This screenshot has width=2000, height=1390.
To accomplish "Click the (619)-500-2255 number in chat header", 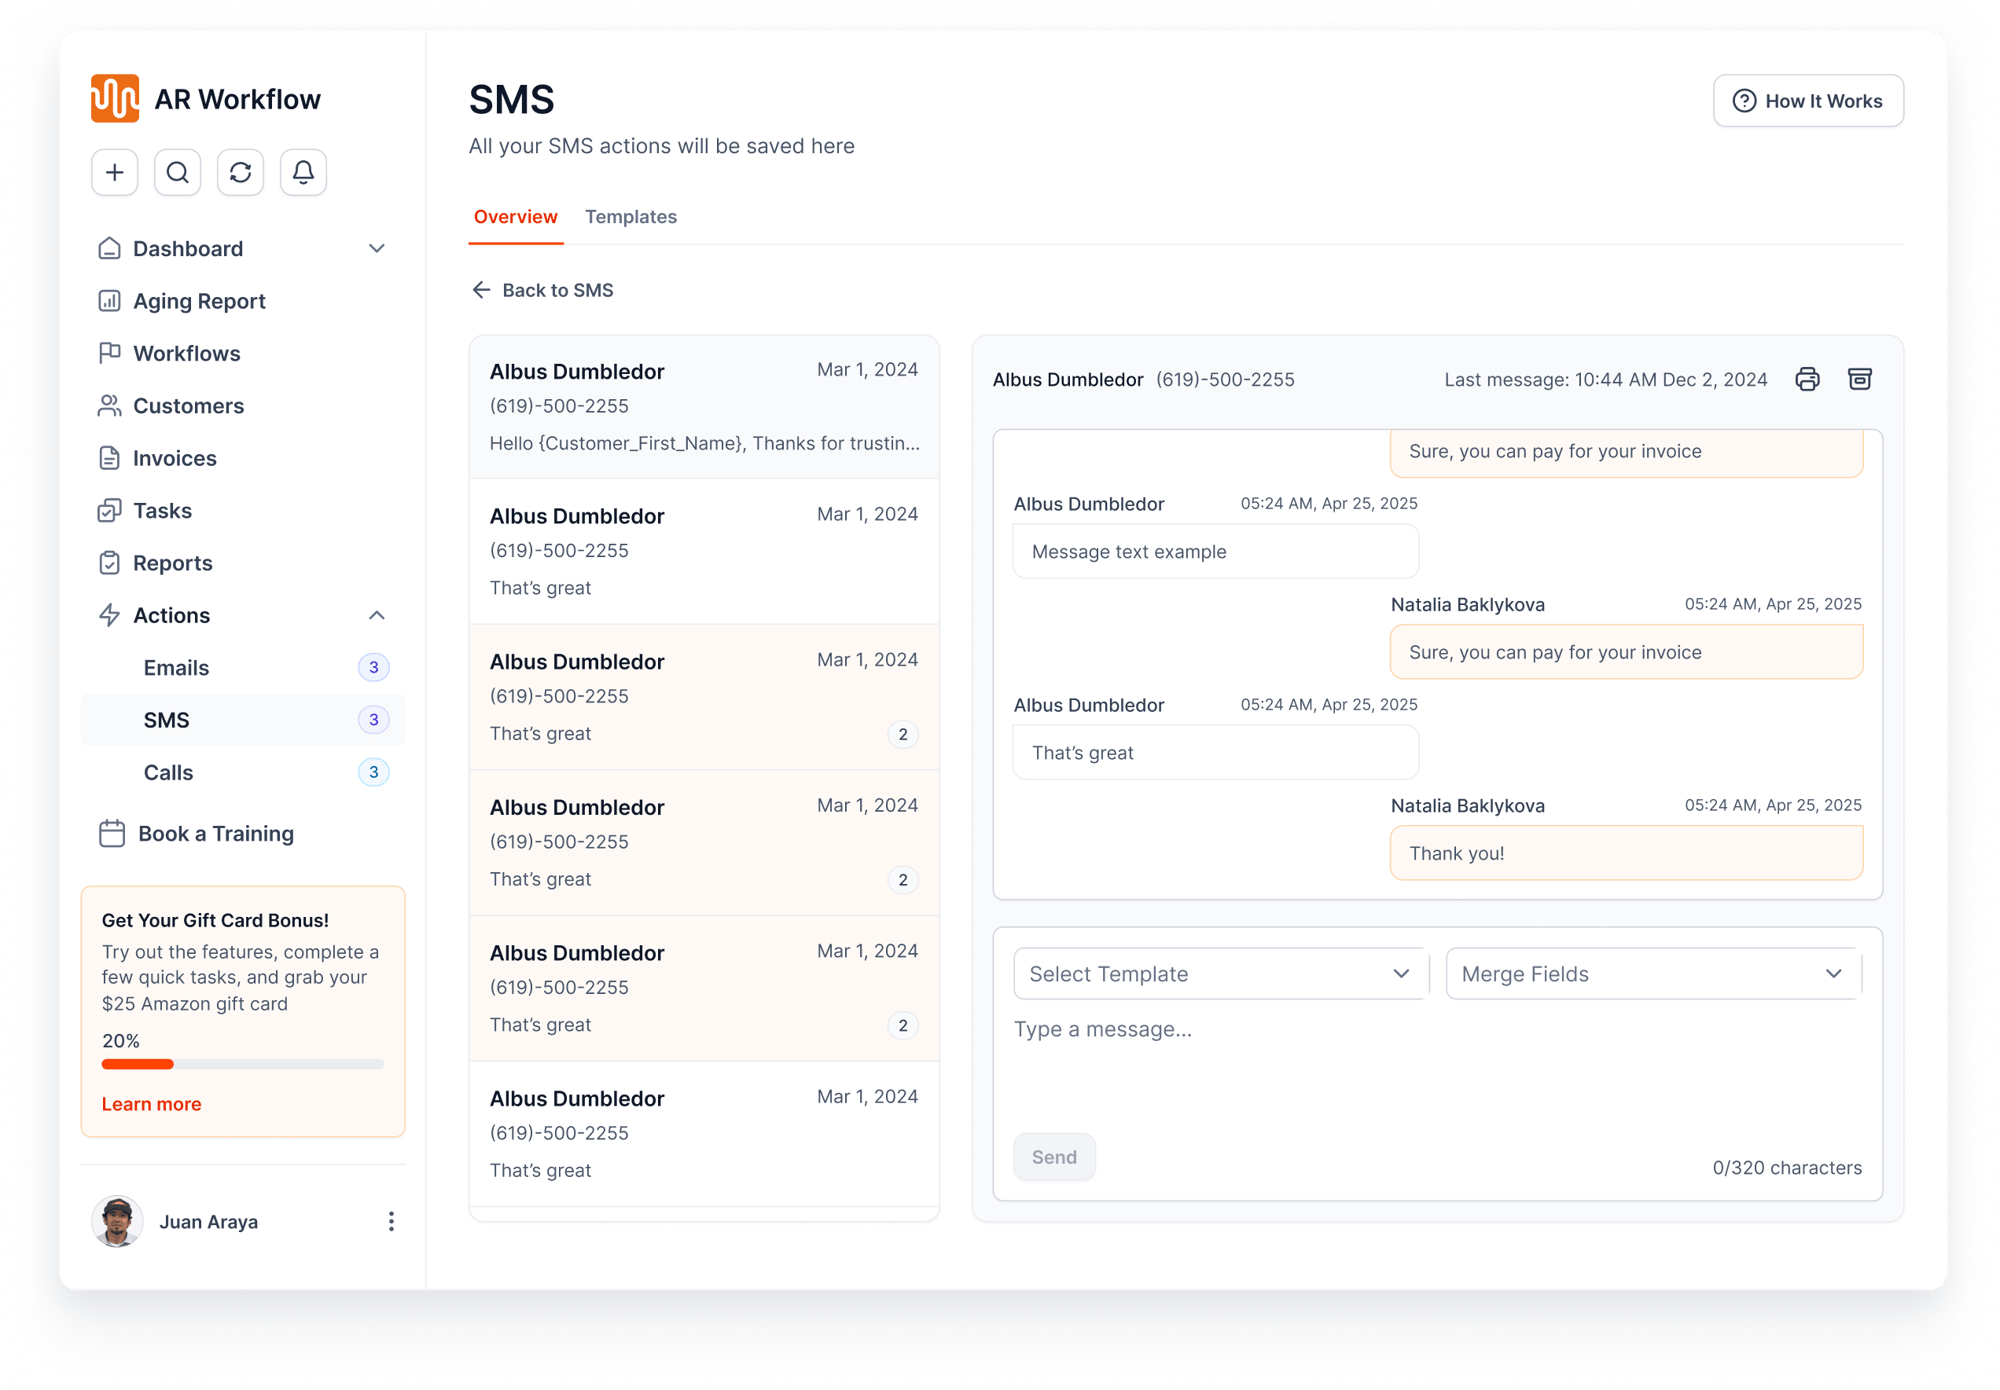I will point(1225,379).
